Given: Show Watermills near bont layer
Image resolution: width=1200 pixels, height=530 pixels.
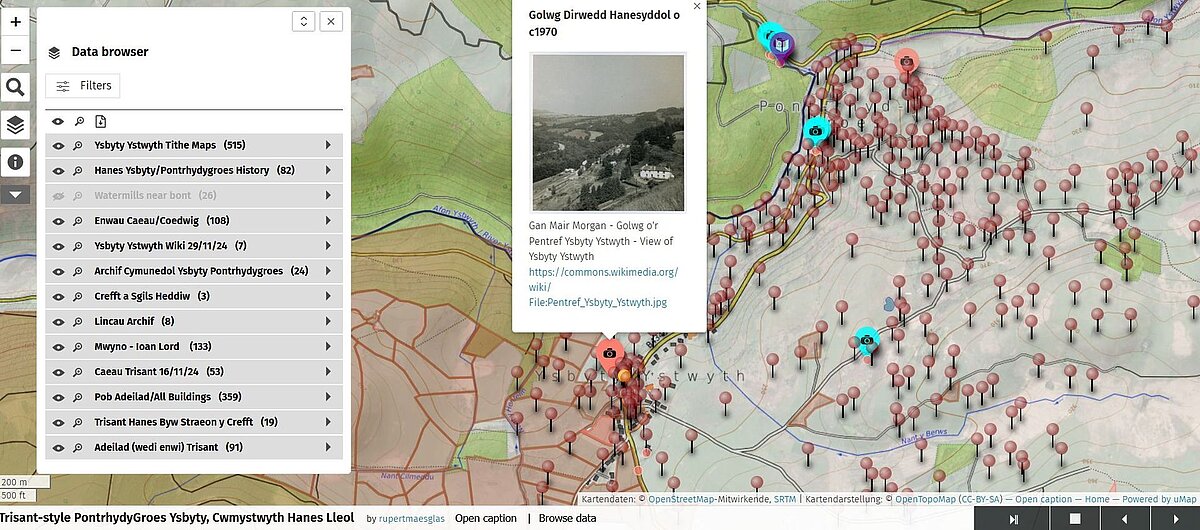Looking at the screenshot, I should (x=58, y=195).
